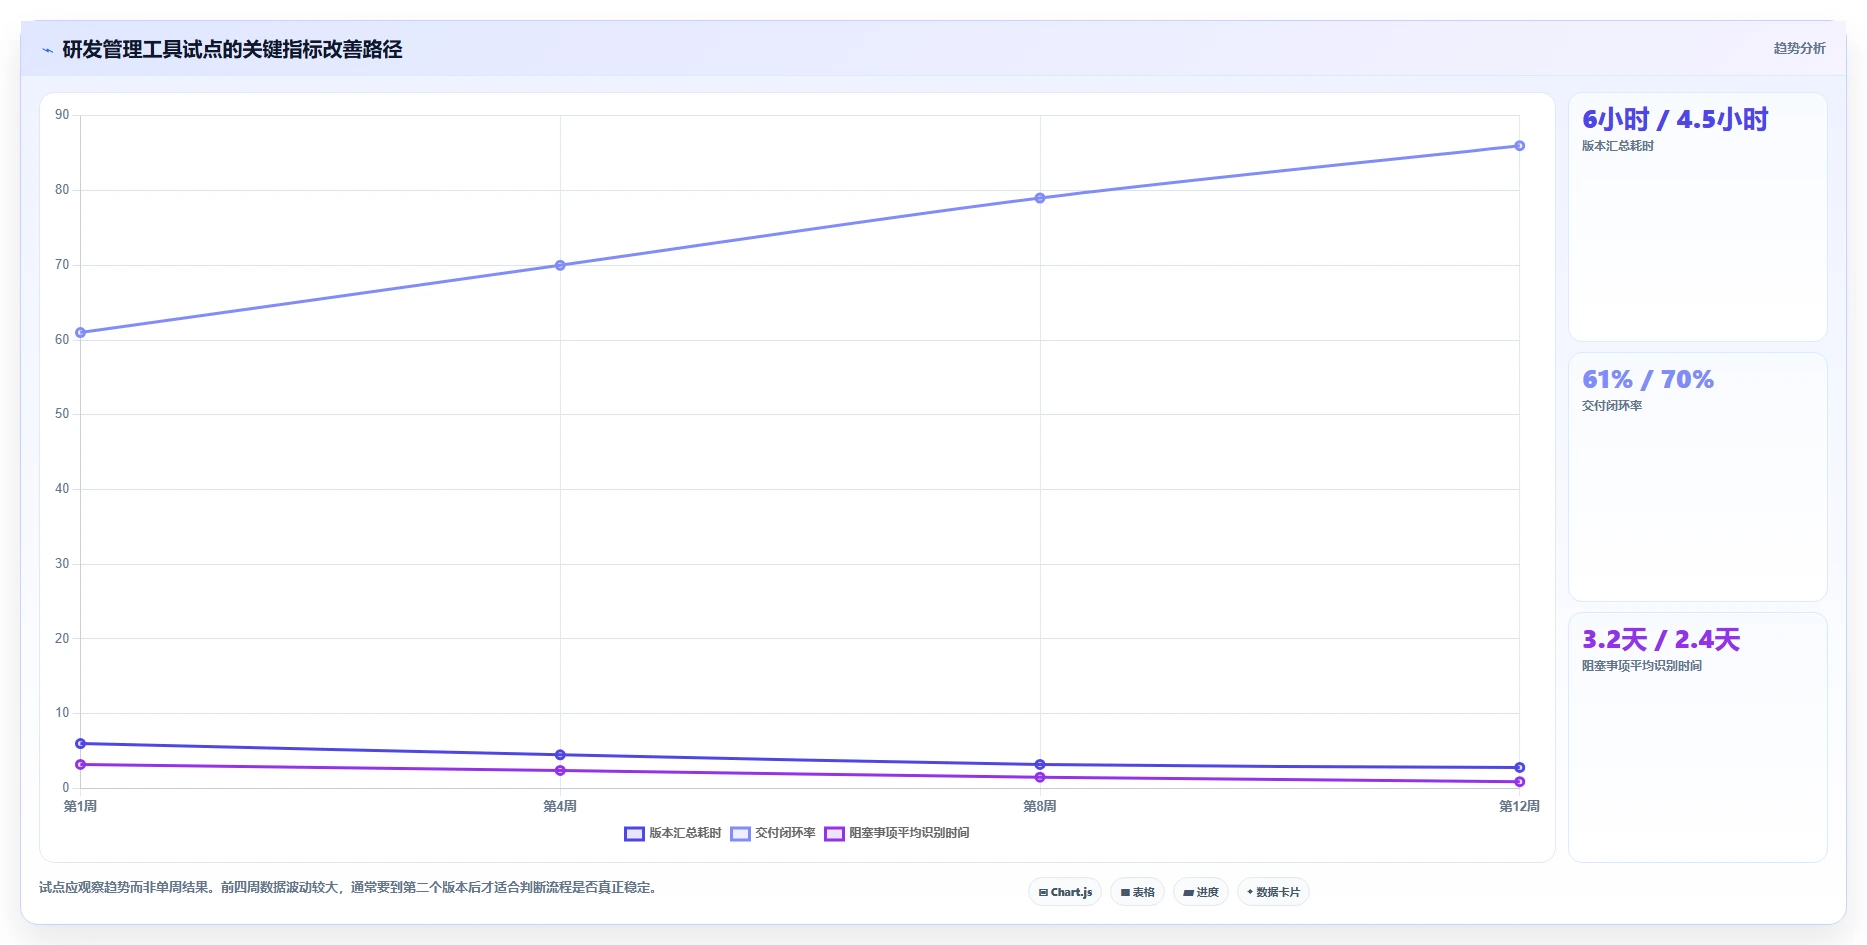
Task: Click the 阻塞事项平均识别时间 caption in the third card
Action: tap(1642, 666)
